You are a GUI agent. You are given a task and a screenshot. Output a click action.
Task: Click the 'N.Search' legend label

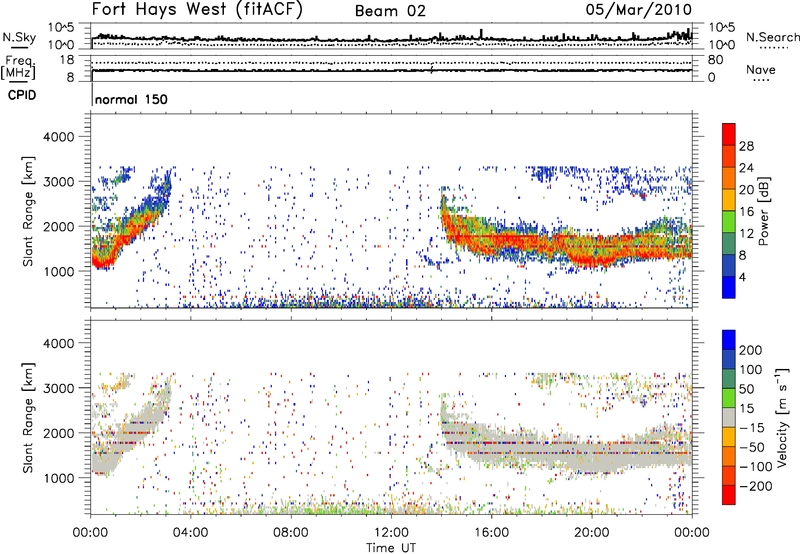[x=772, y=37]
